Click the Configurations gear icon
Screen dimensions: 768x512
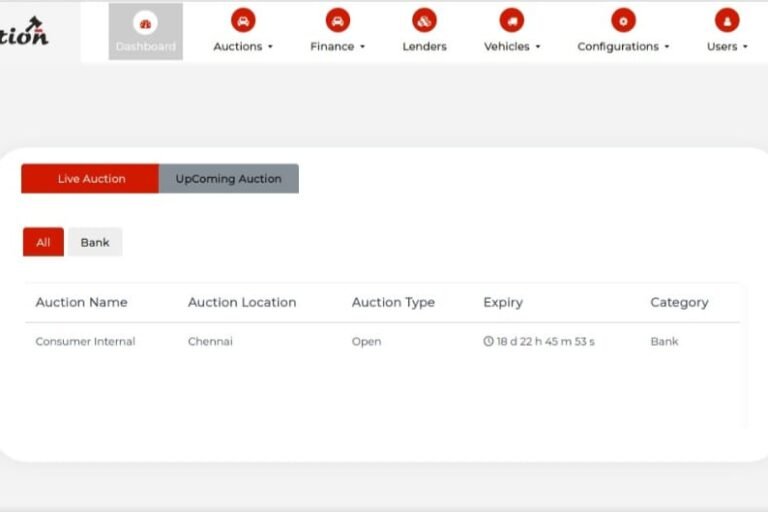(x=623, y=20)
